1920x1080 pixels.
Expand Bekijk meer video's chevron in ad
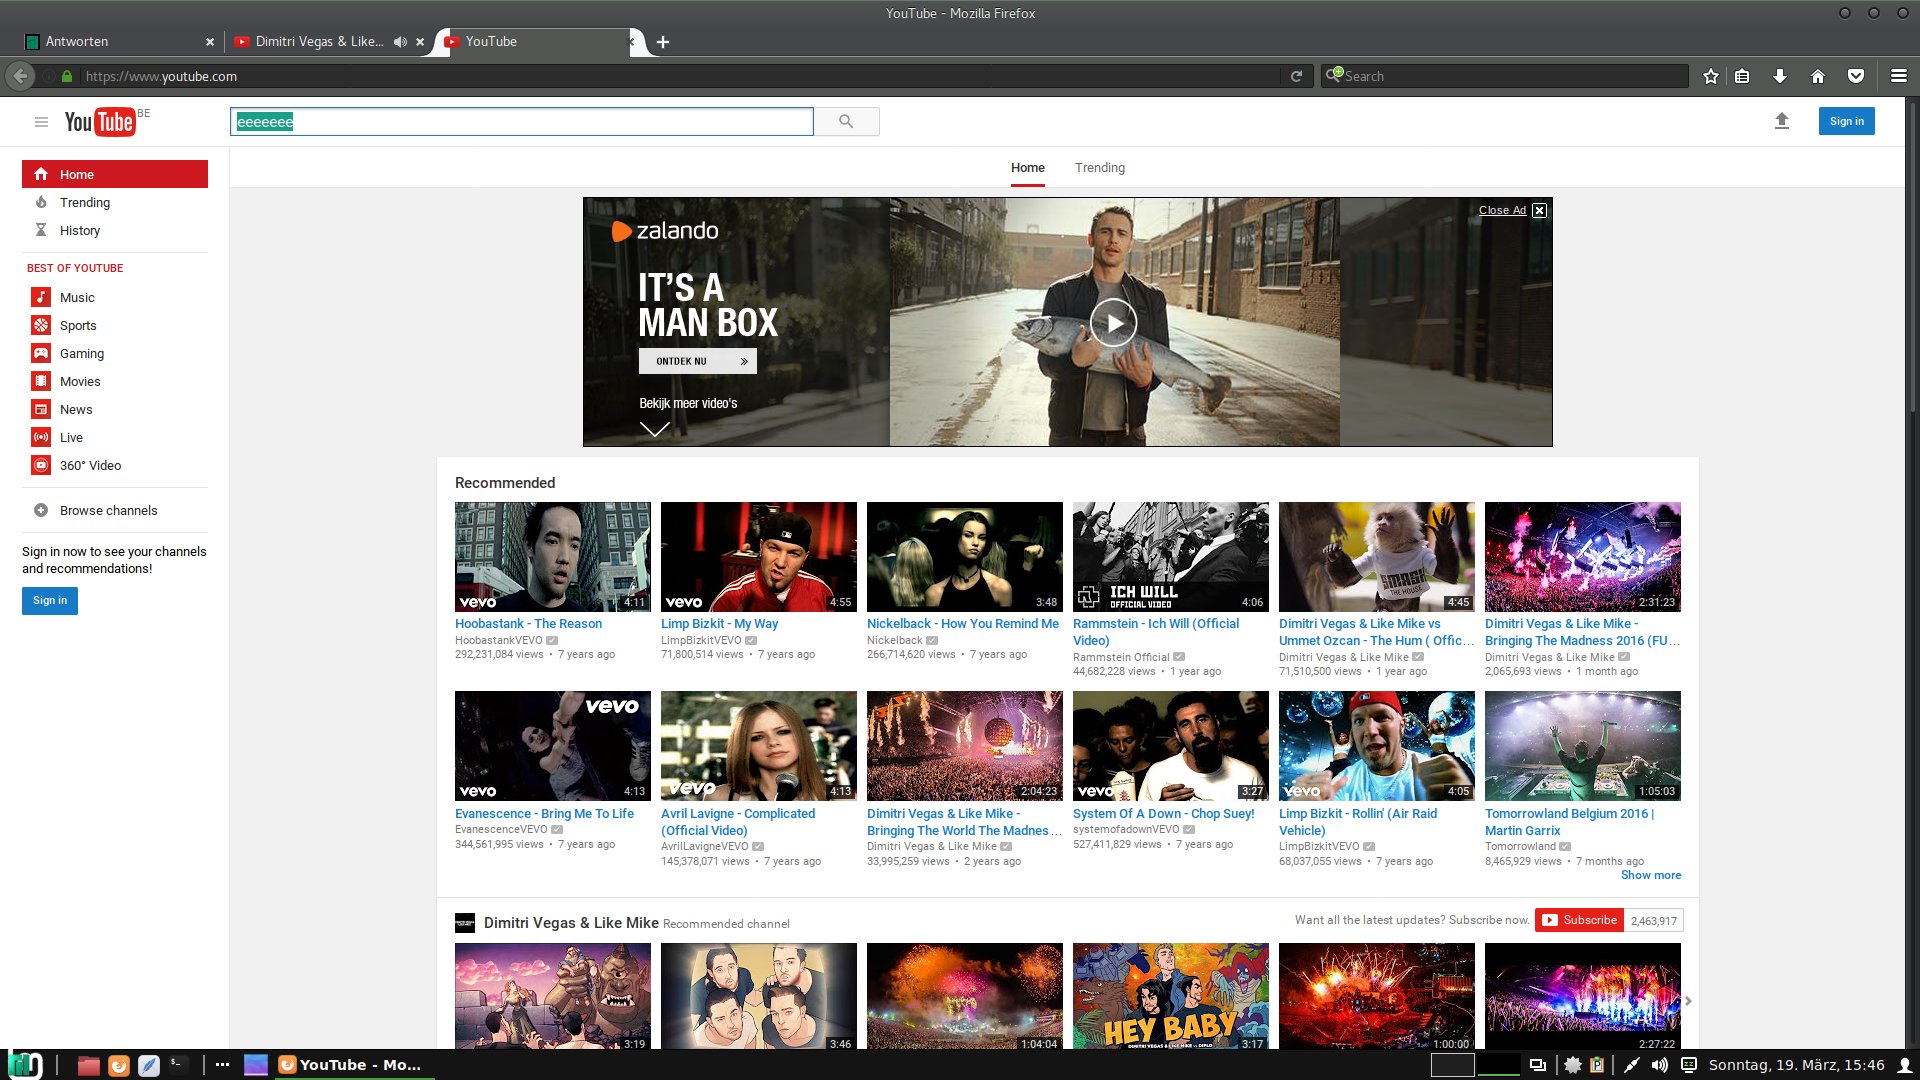coord(654,429)
